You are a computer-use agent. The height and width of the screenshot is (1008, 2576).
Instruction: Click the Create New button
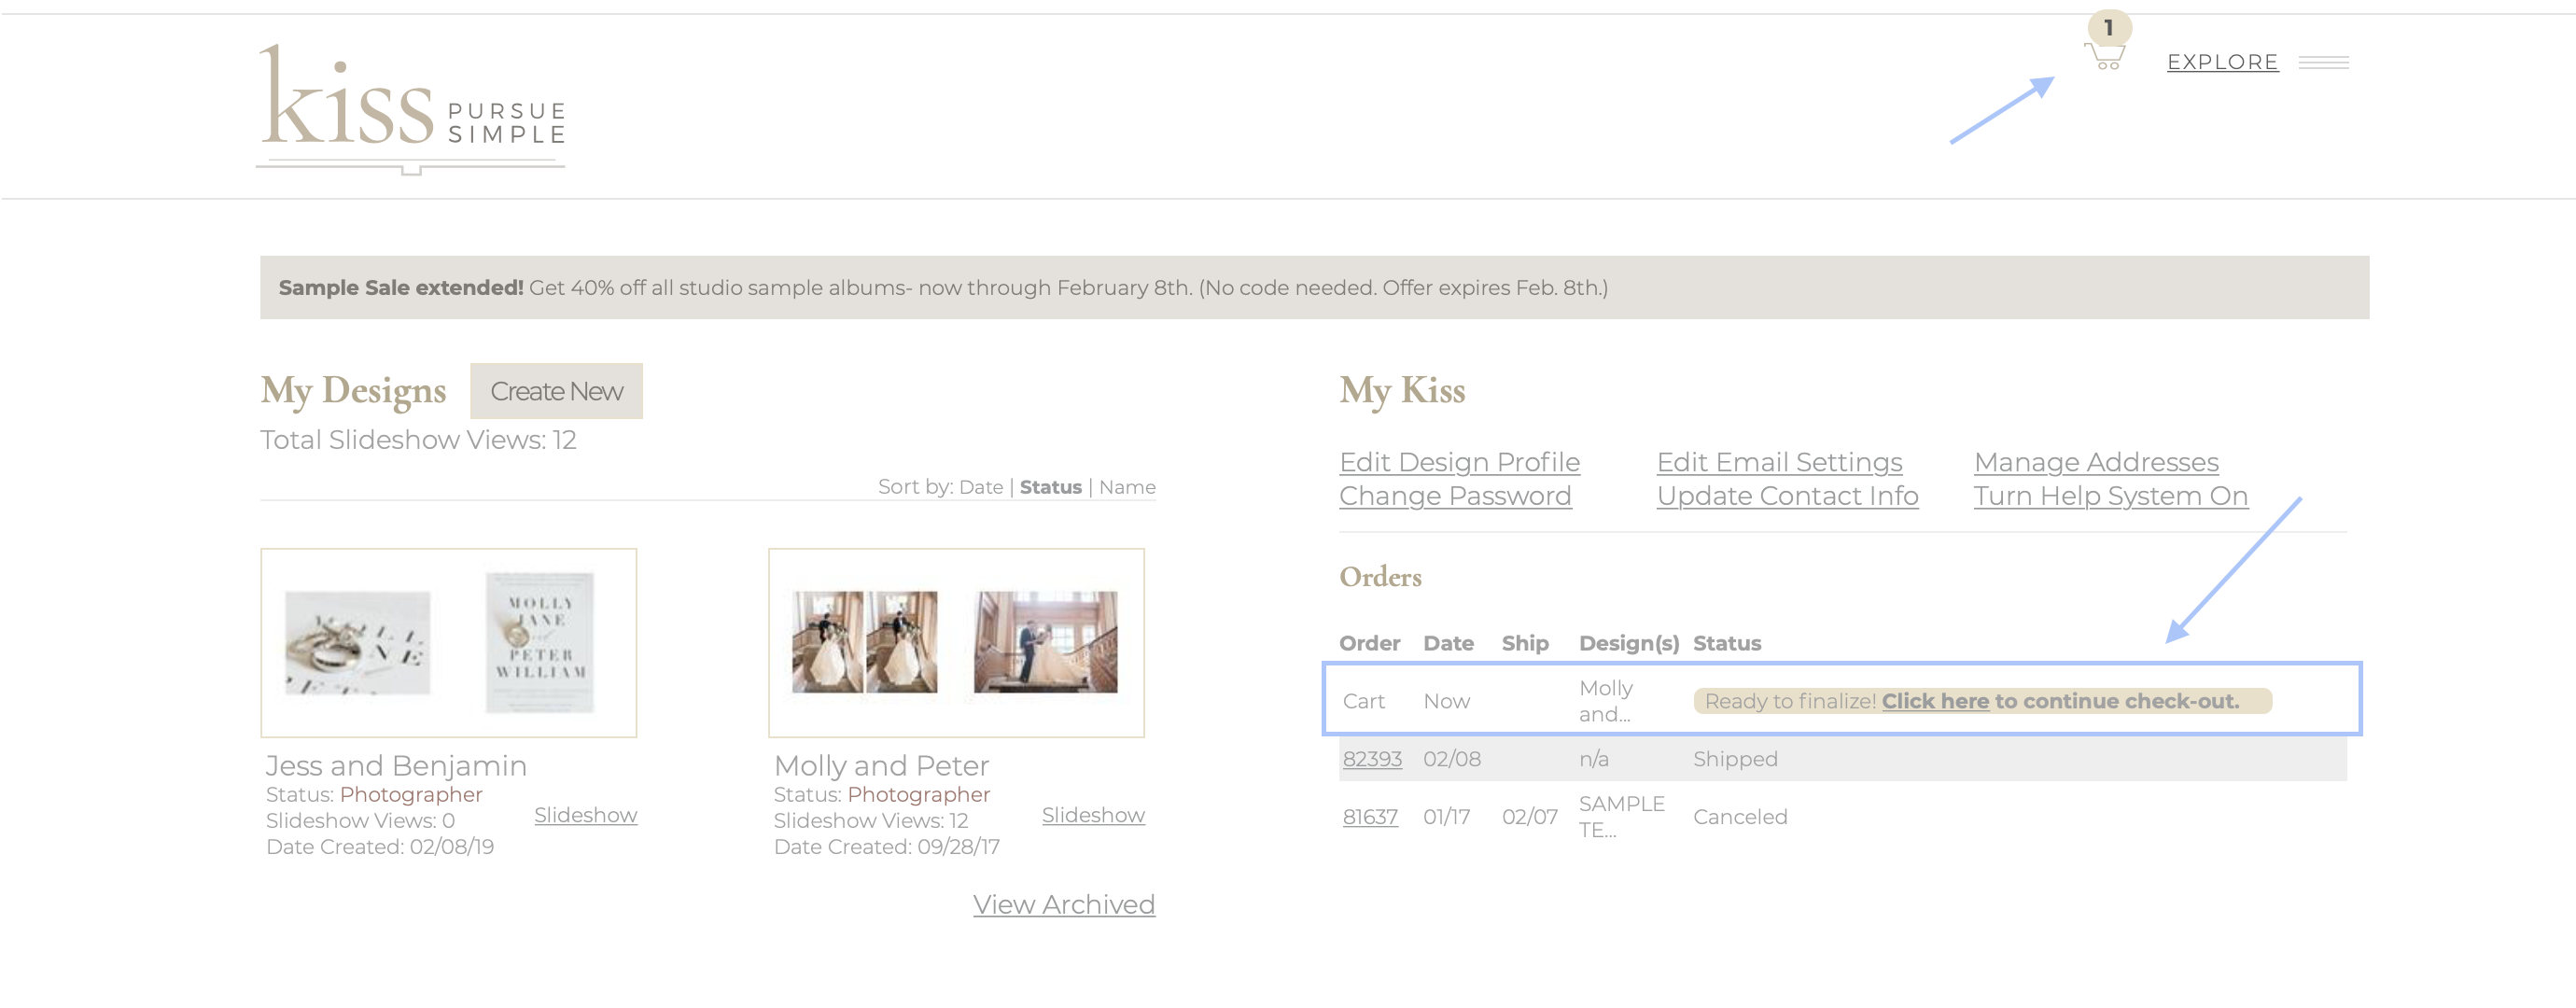tap(556, 391)
